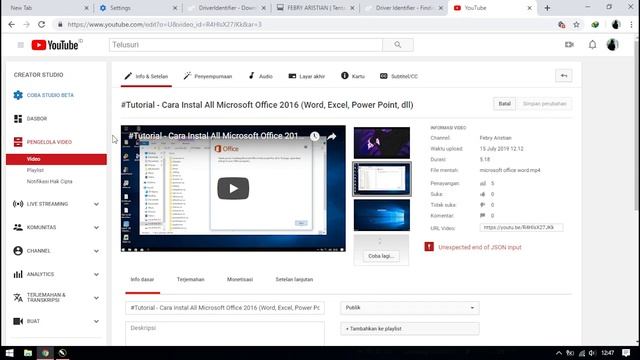This screenshot has width=640, height=360.
Task: Open a new browser tab
Action: 547,8
